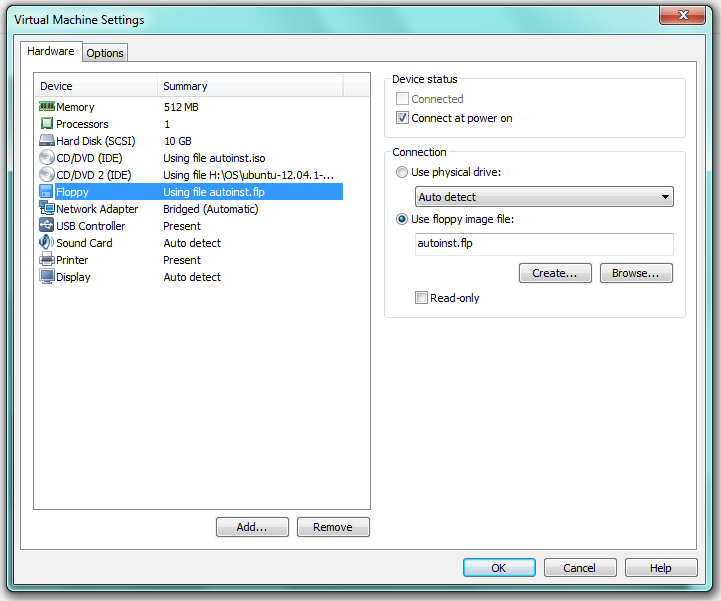Select the Processors row label

point(82,124)
